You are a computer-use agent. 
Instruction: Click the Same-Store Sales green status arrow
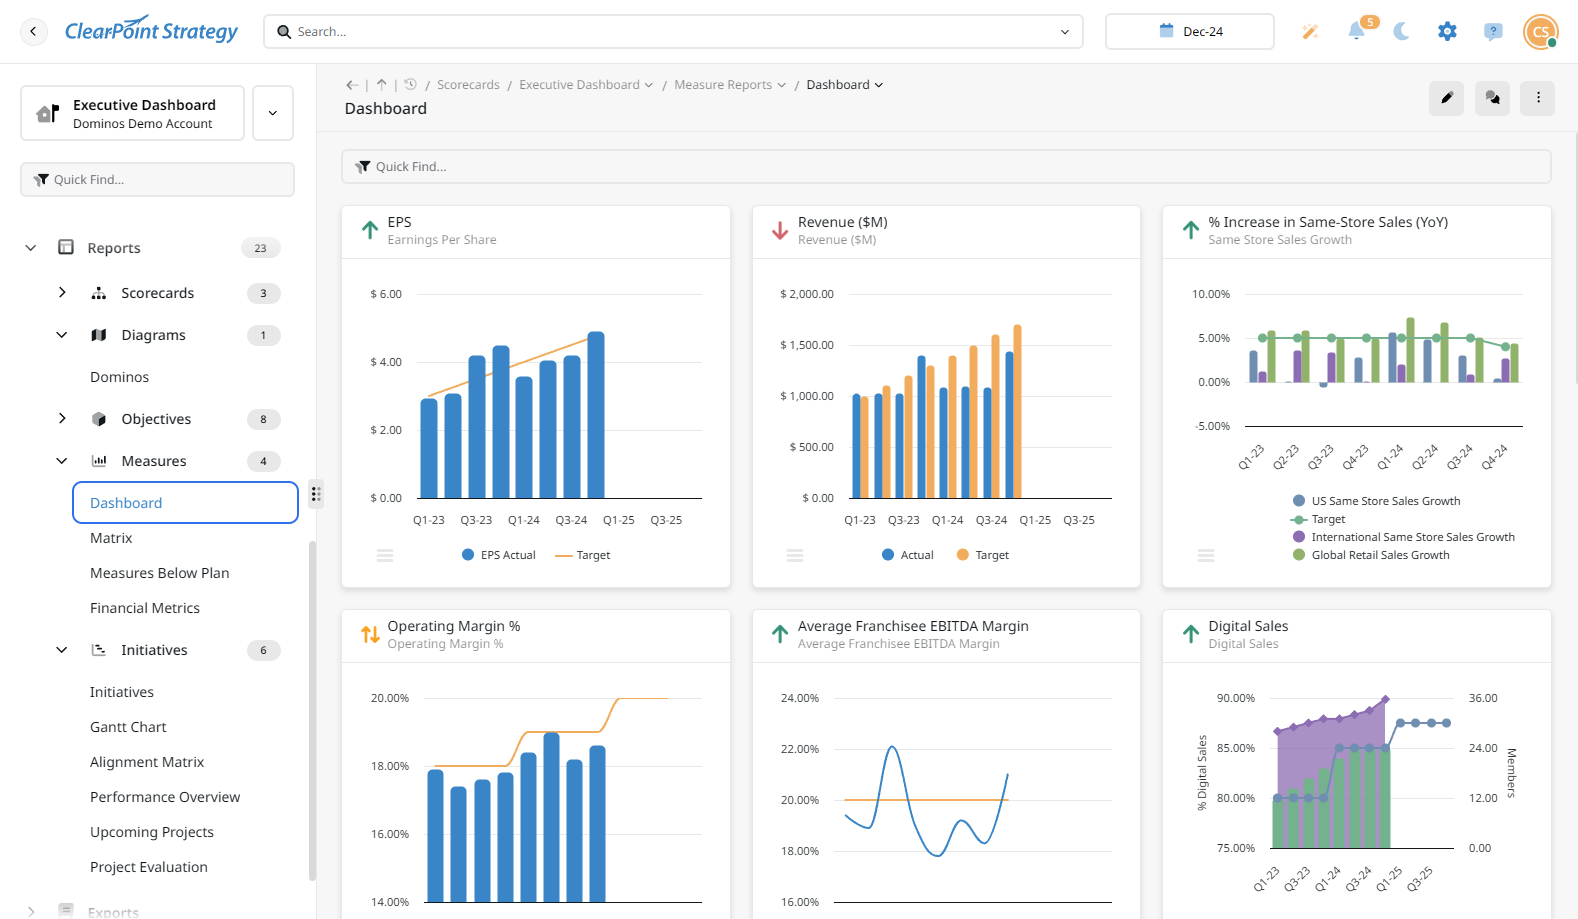click(1191, 231)
